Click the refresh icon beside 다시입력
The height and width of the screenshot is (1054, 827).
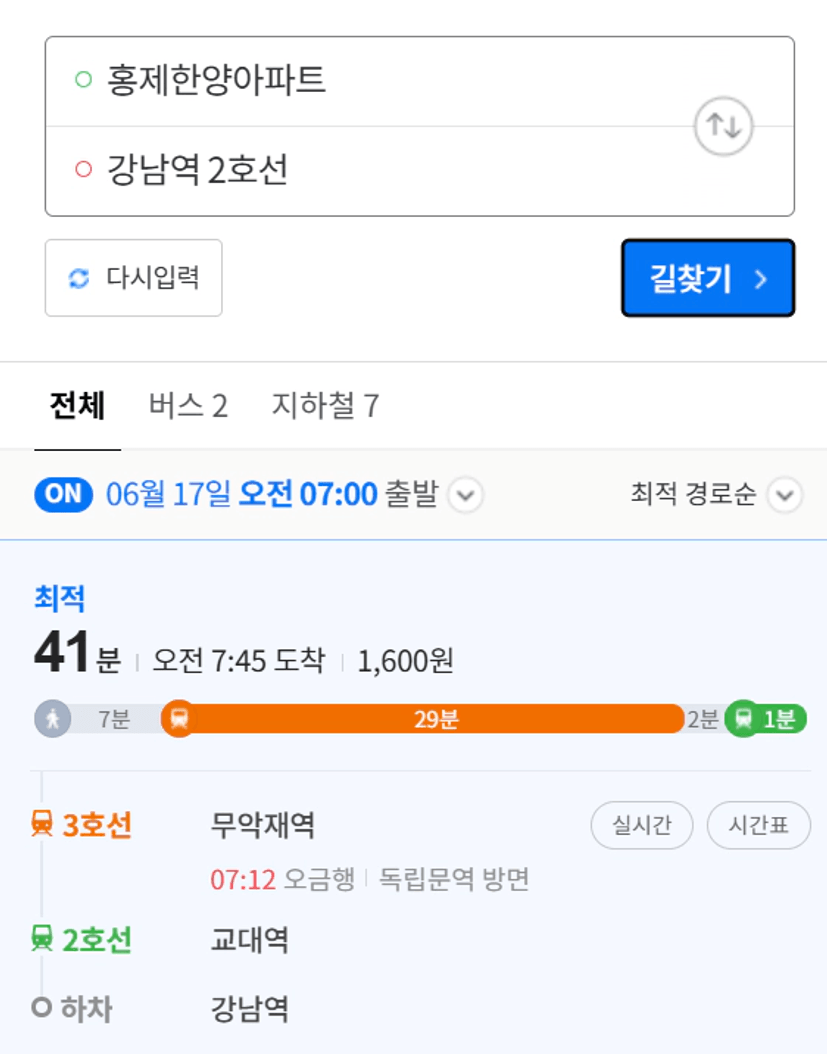tap(79, 278)
